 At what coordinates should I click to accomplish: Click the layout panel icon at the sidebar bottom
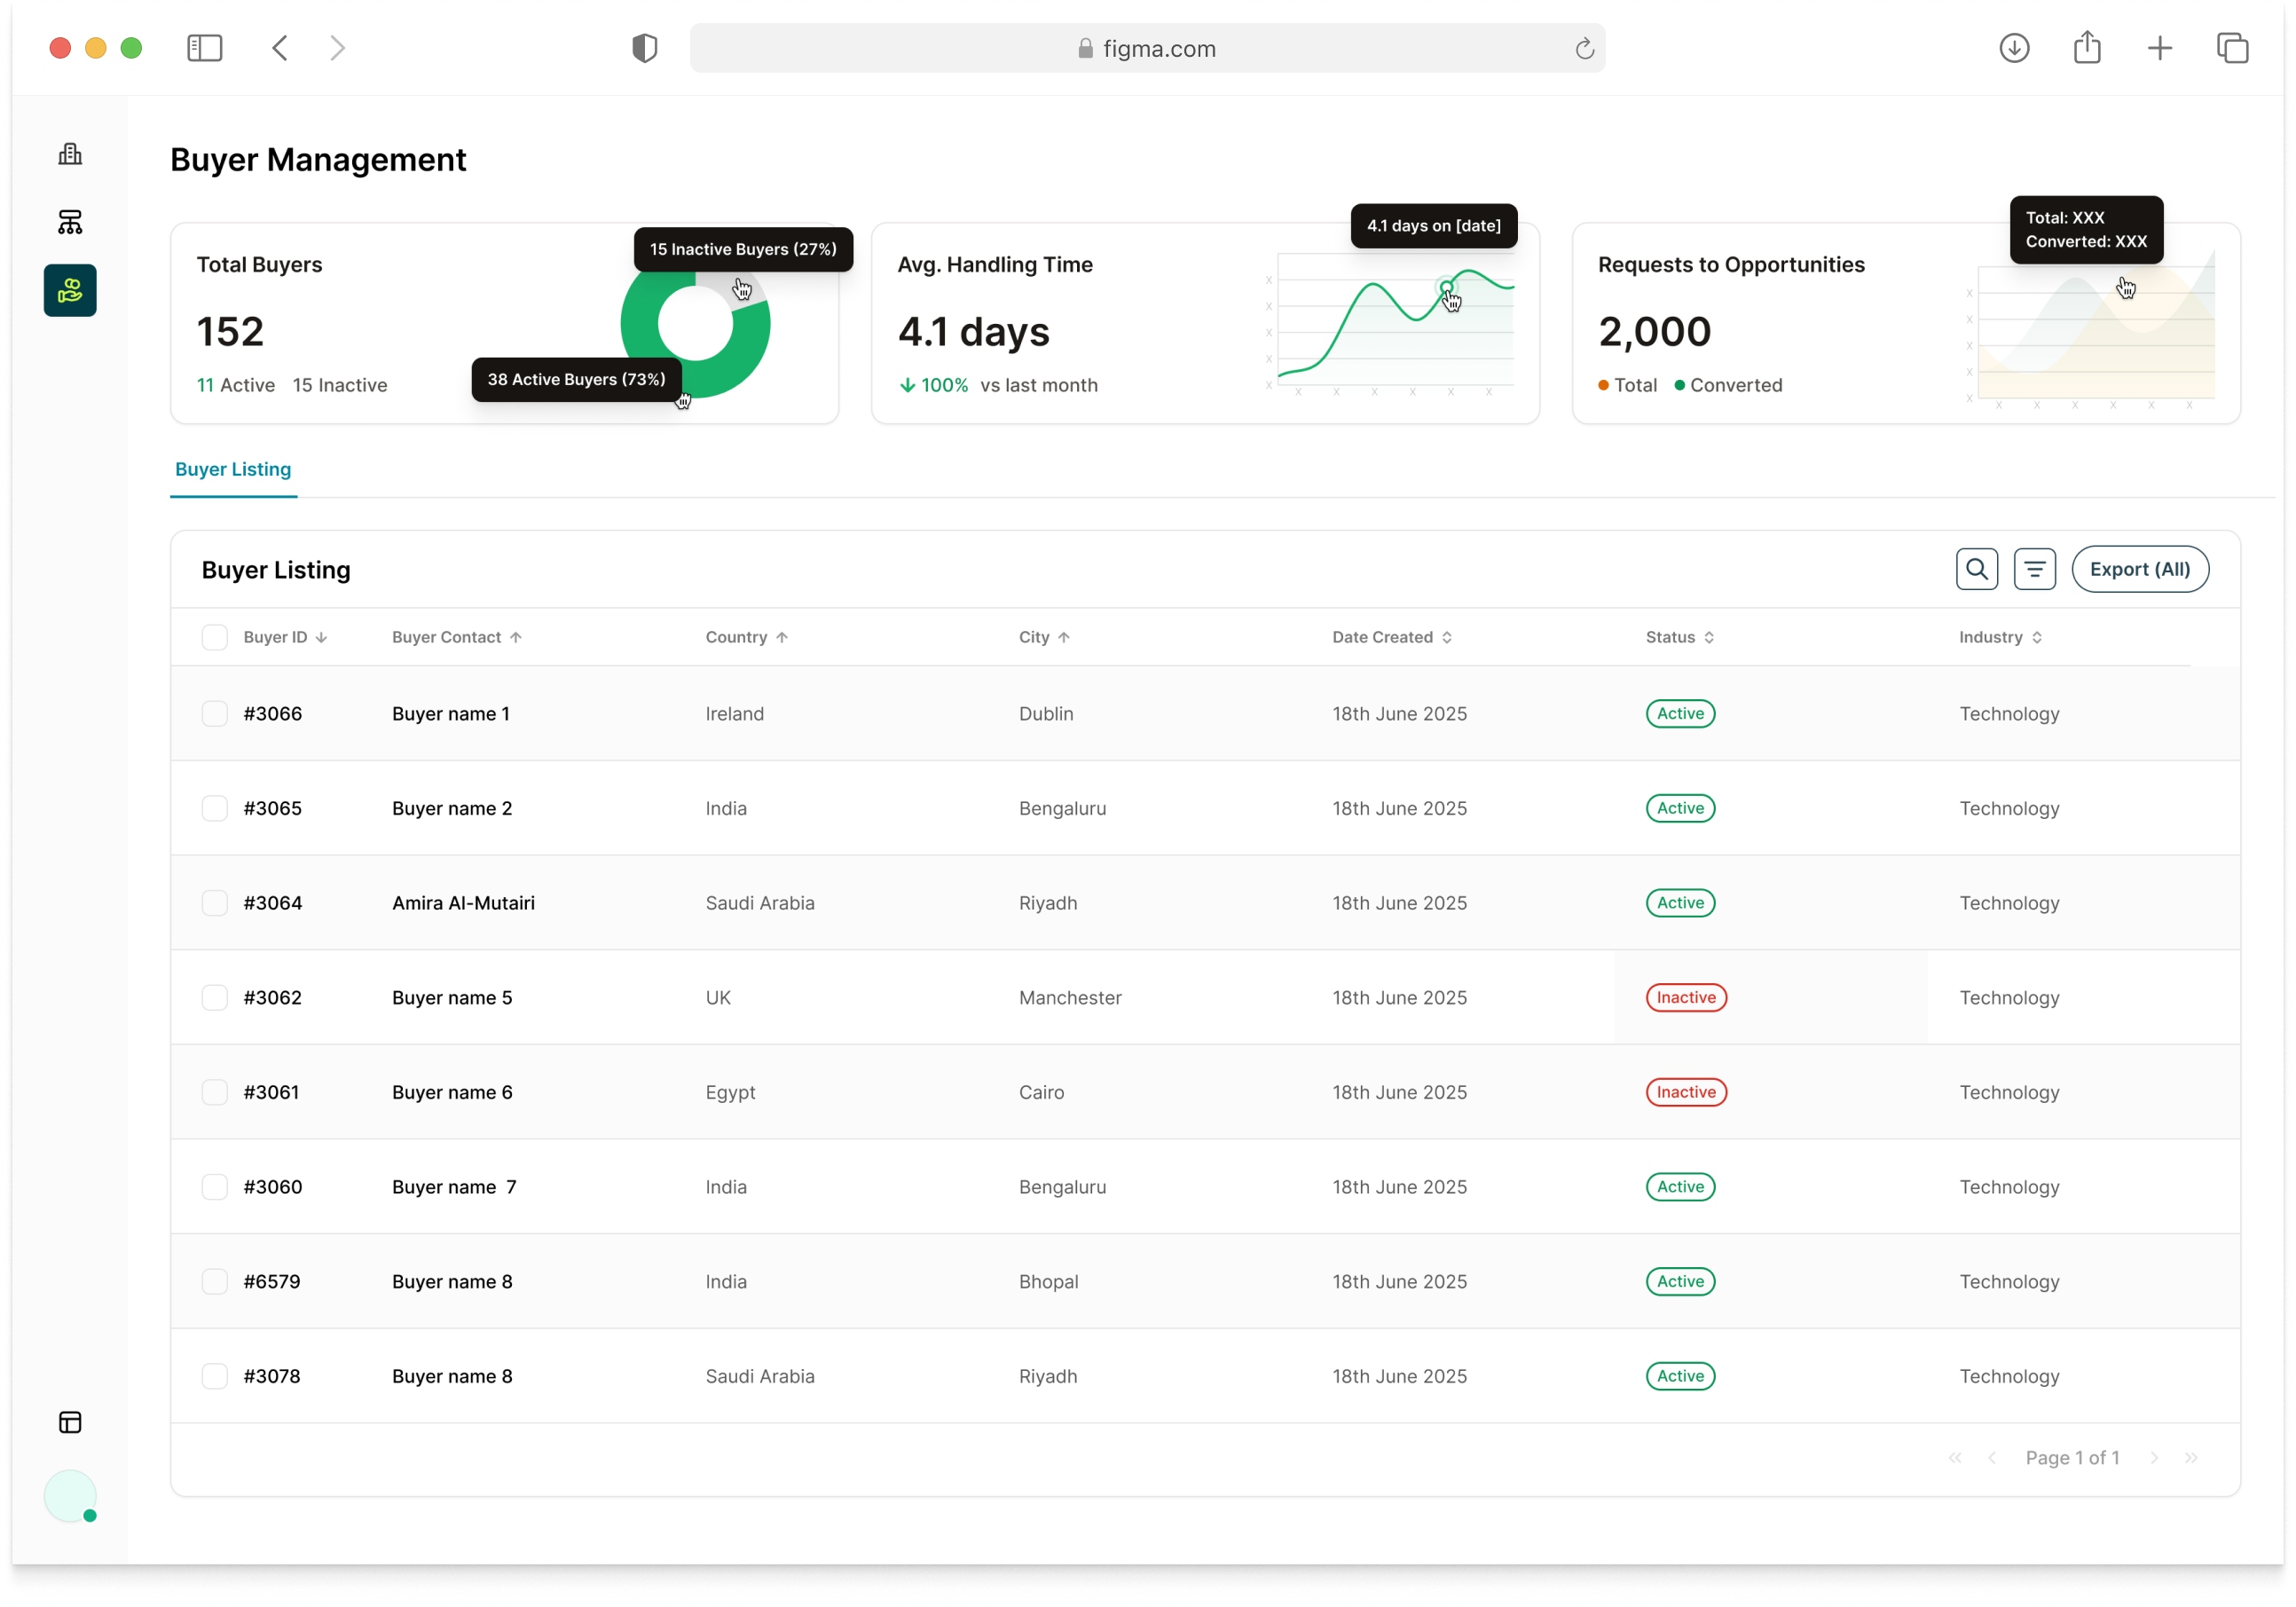tap(70, 1422)
